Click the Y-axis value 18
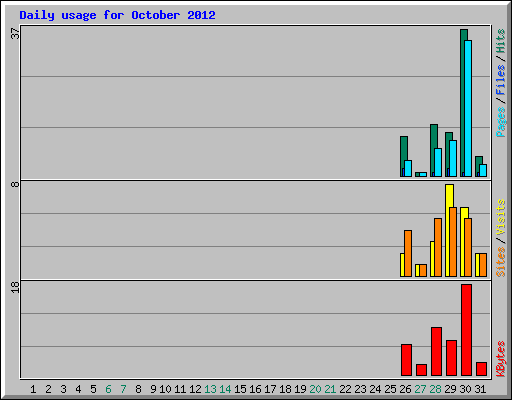Image resolution: width=512 pixels, height=400 pixels. (15, 287)
